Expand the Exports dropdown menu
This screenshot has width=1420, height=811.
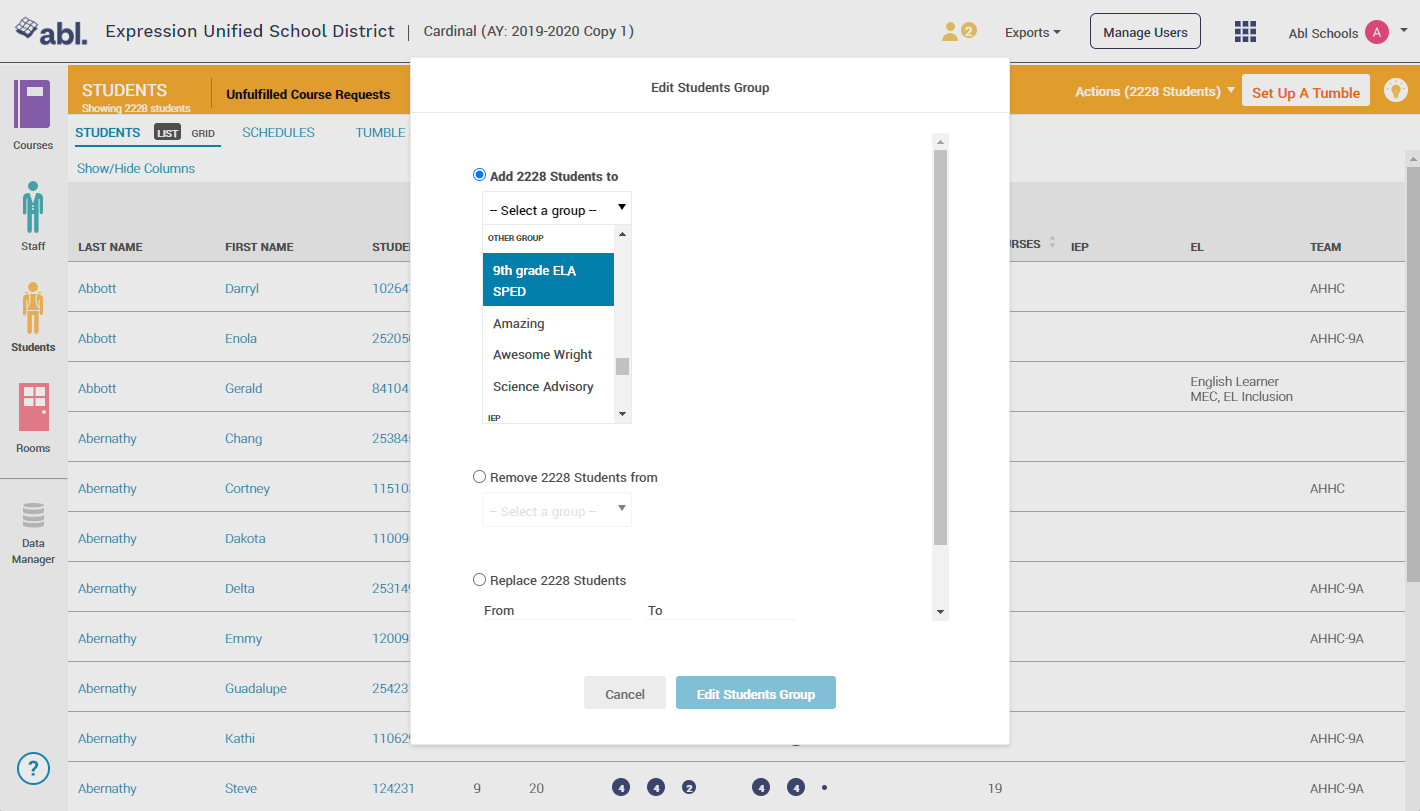(x=1032, y=33)
